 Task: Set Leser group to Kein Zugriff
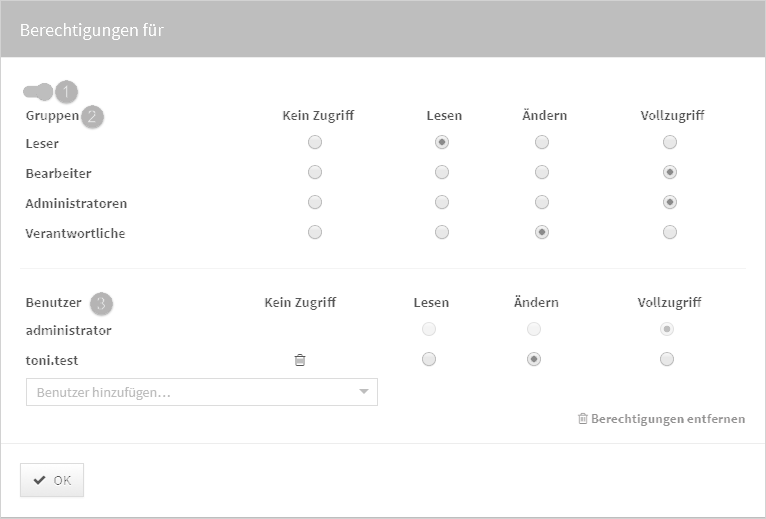click(315, 143)
